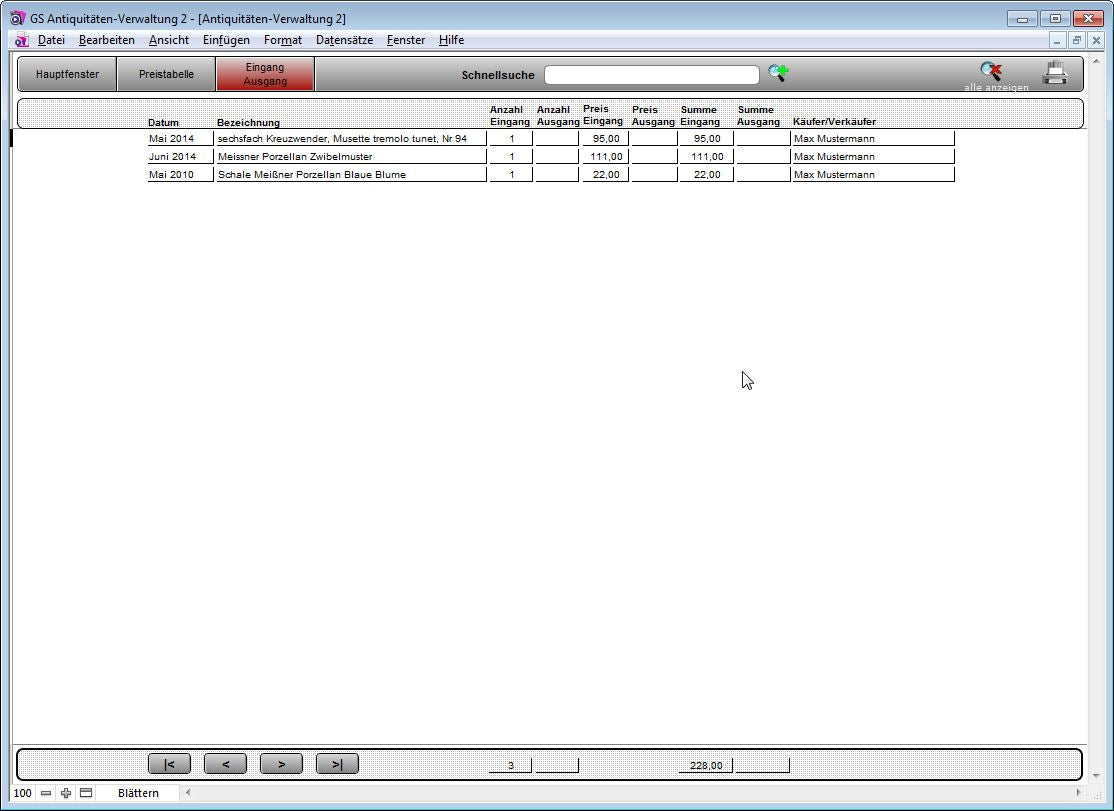The width and height of the screenshot is (1114, 811).
Task: Open the Blättern mode dropdown
Action: pos(138,793)
